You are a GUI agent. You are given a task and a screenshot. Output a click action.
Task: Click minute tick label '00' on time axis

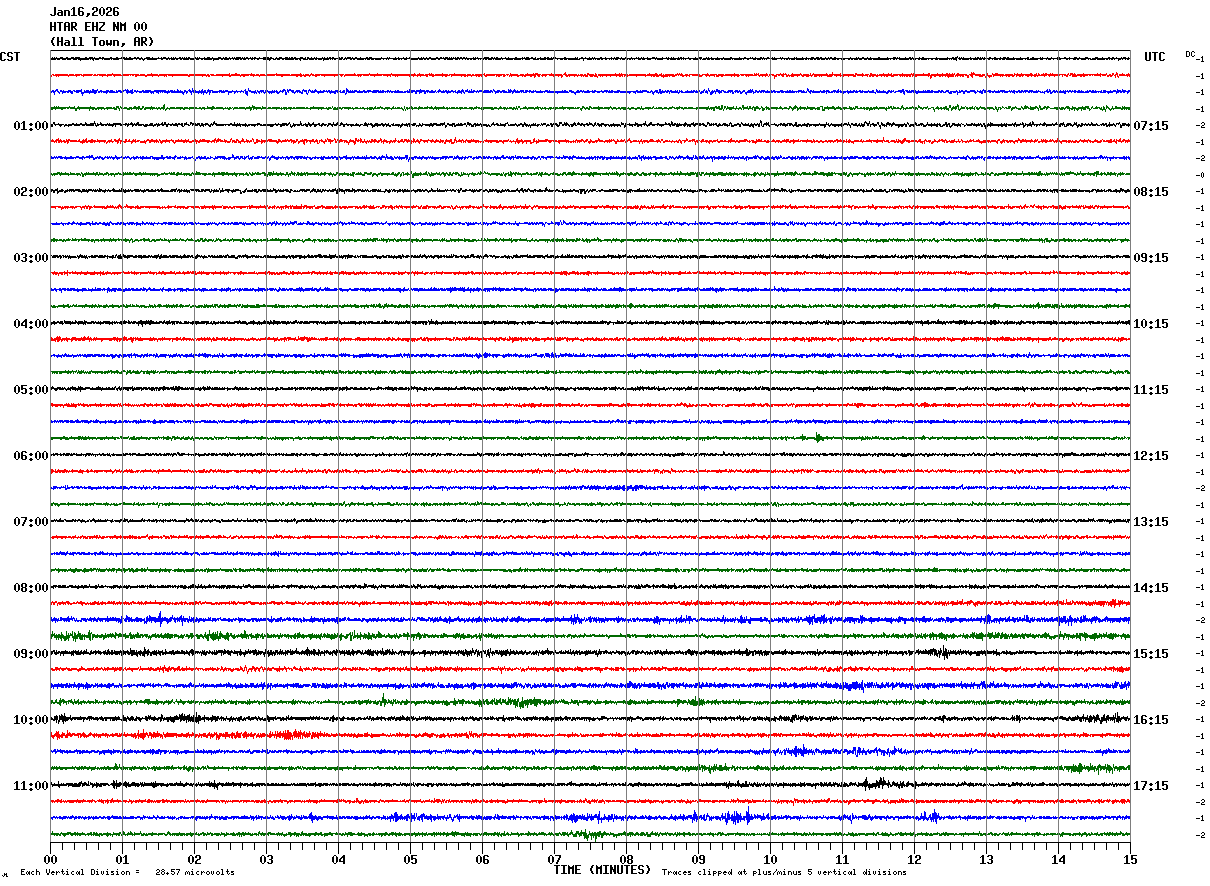coord(50,859)
